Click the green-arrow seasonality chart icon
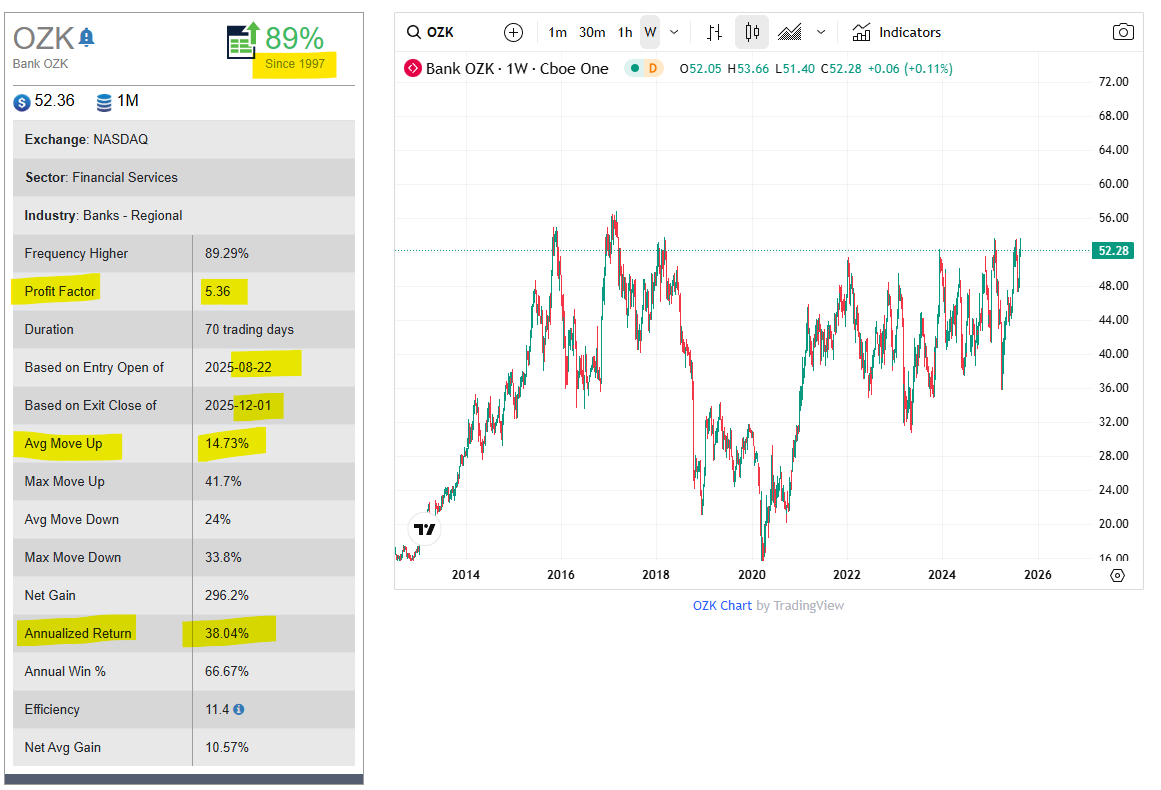 244,40
